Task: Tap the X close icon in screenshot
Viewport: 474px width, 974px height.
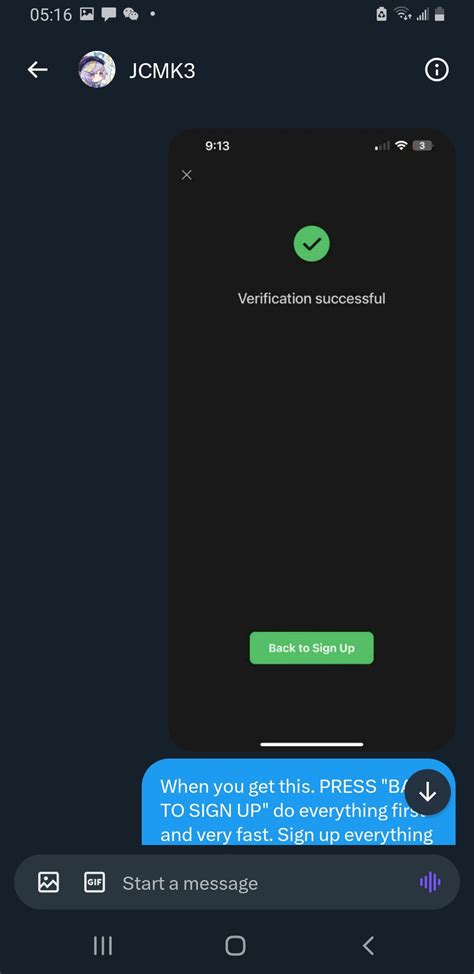Action: coord(186,175)
